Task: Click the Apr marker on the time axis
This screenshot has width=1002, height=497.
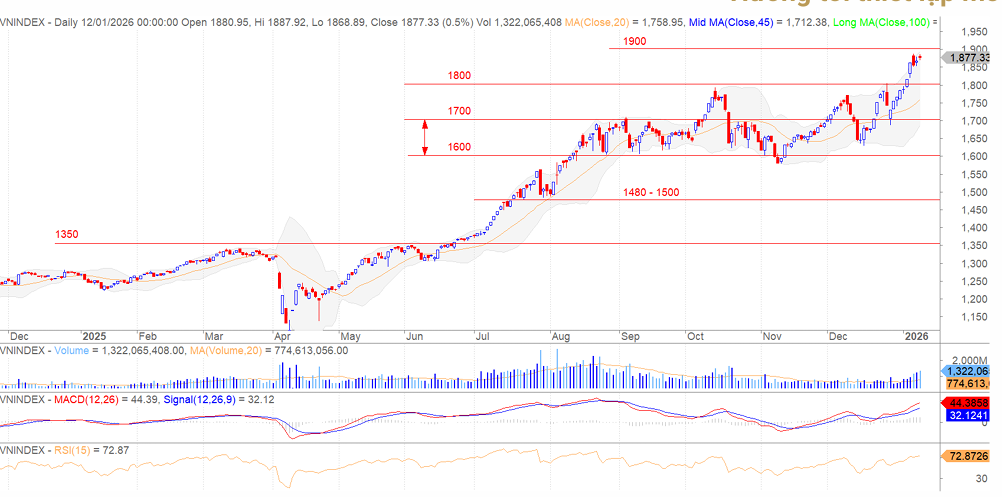Action: pos(279,337)
